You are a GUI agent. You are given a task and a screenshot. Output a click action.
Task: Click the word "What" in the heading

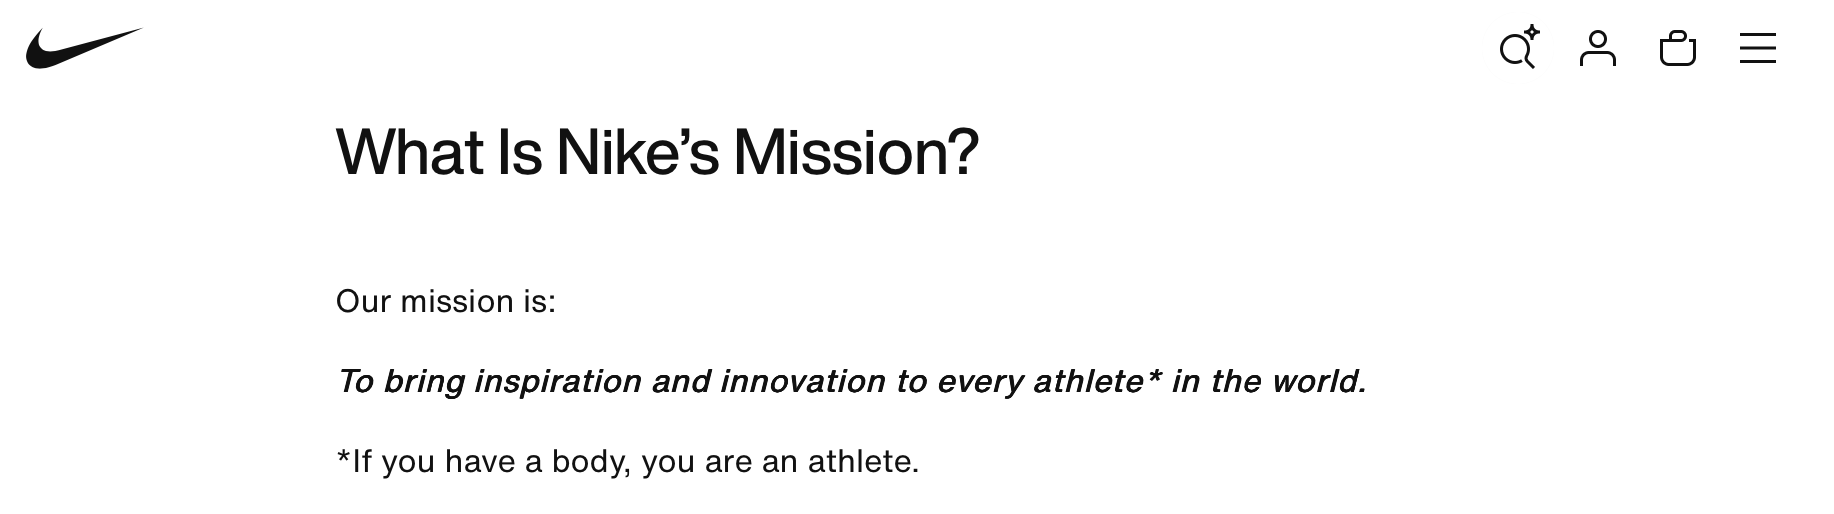pos(410,153)
